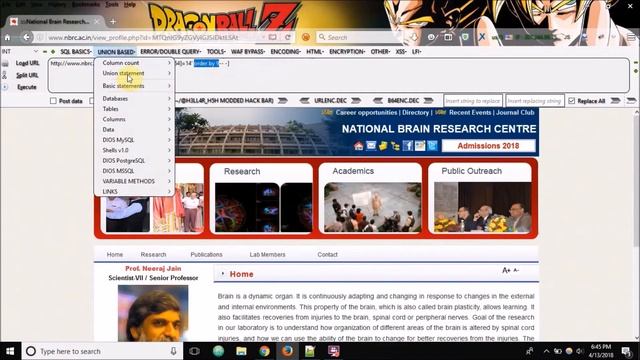Click the Publications tab on the profile
Screen dimensions: 640x360
206,254
